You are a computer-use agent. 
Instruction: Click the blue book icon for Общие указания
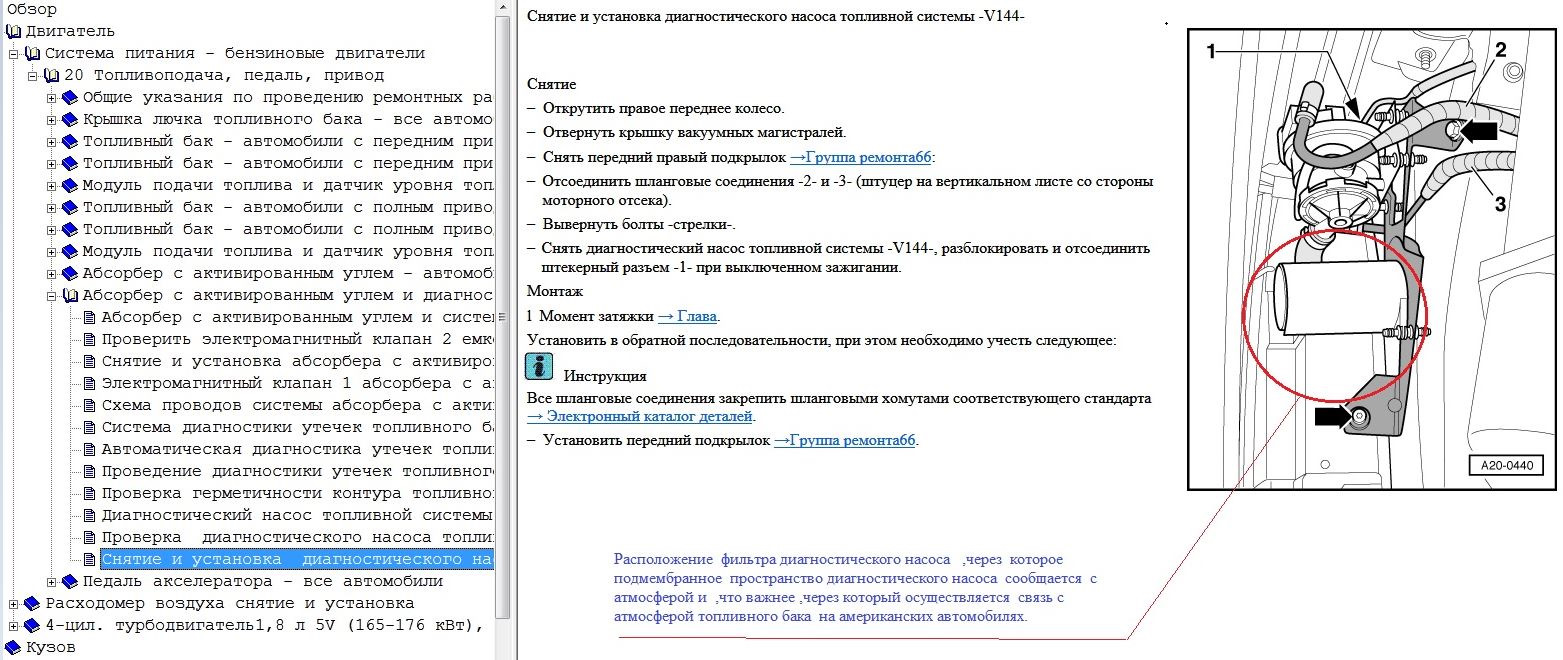pos(70,98)
